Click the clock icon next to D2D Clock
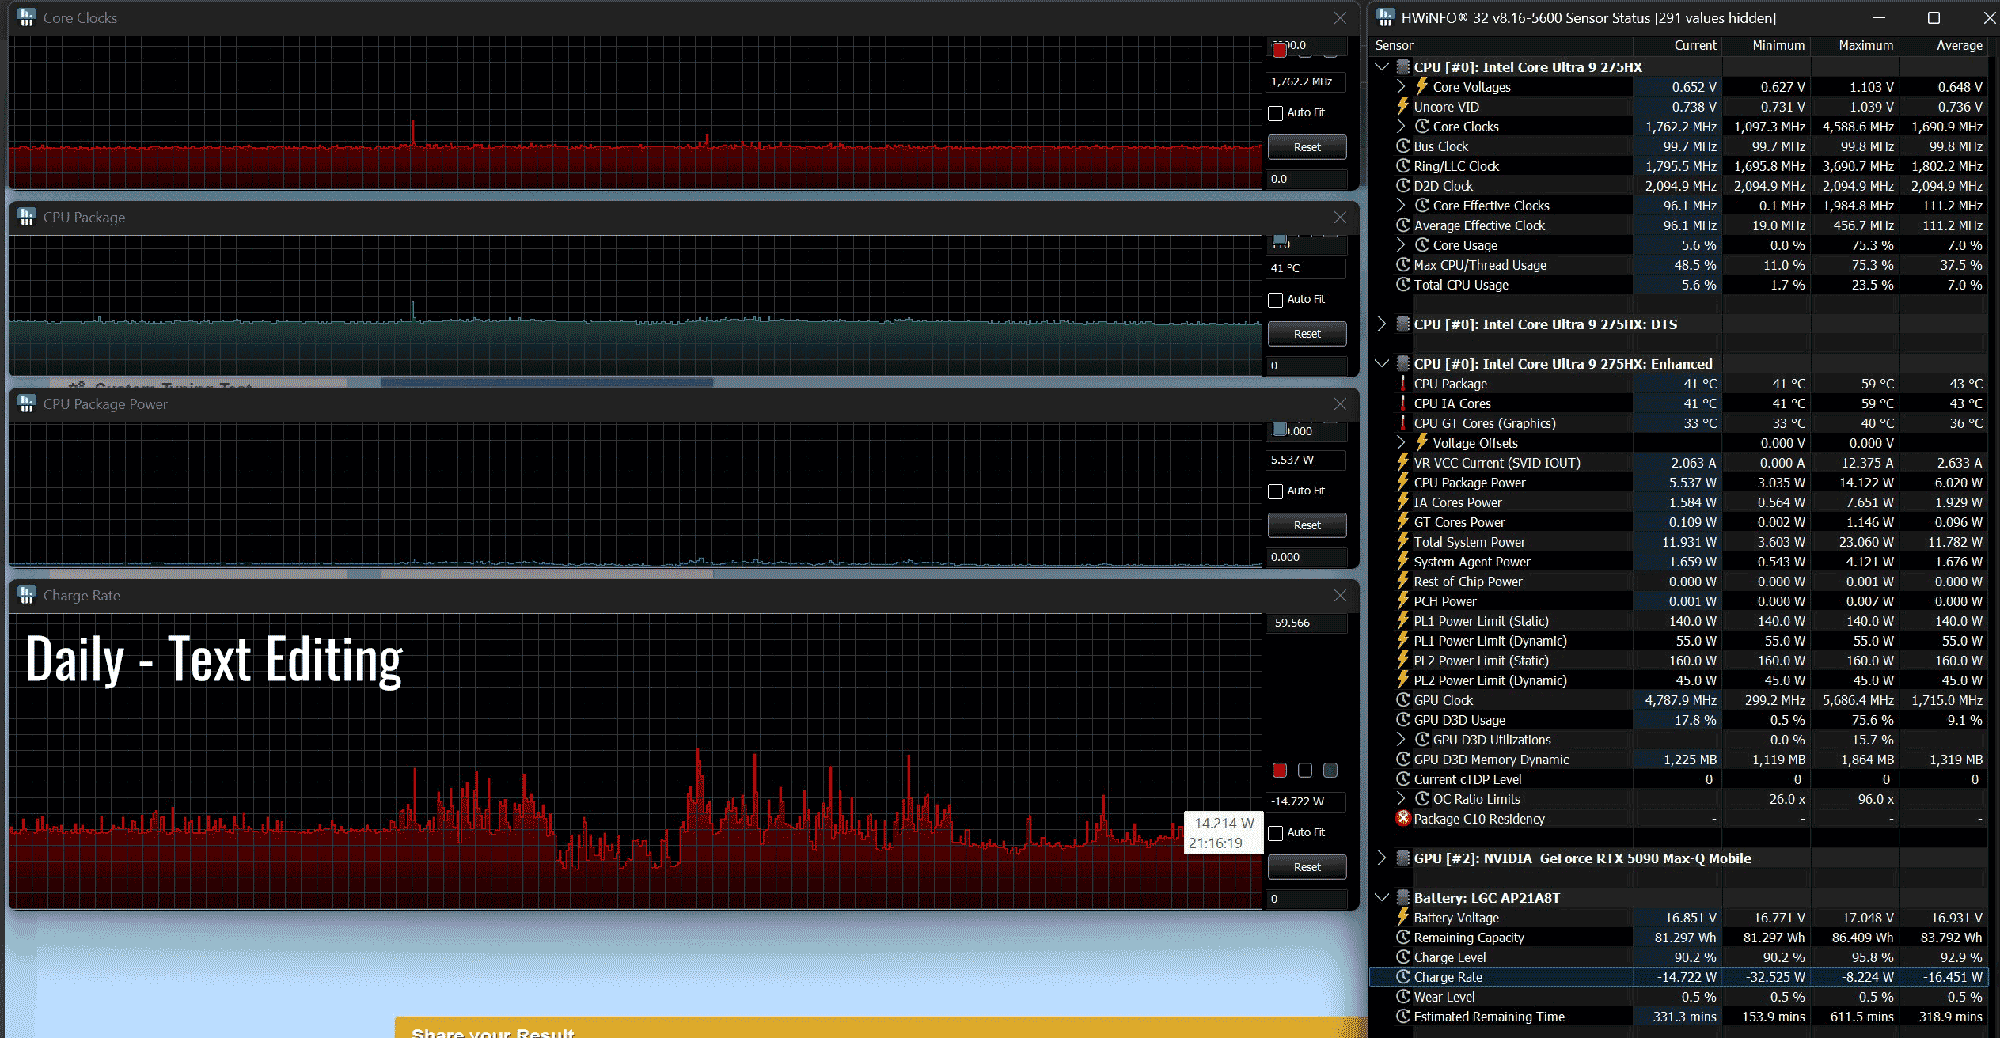Viewport: 2000px width, 1038px height. (1403, 186)
